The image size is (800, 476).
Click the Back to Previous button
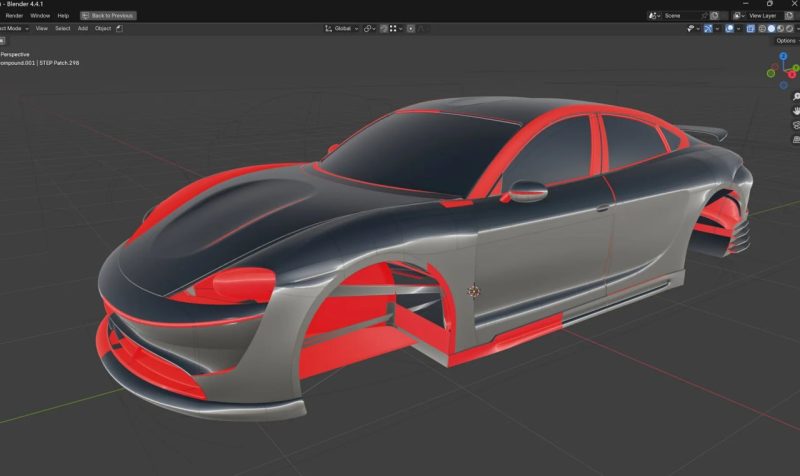click(x=108, y=16)
